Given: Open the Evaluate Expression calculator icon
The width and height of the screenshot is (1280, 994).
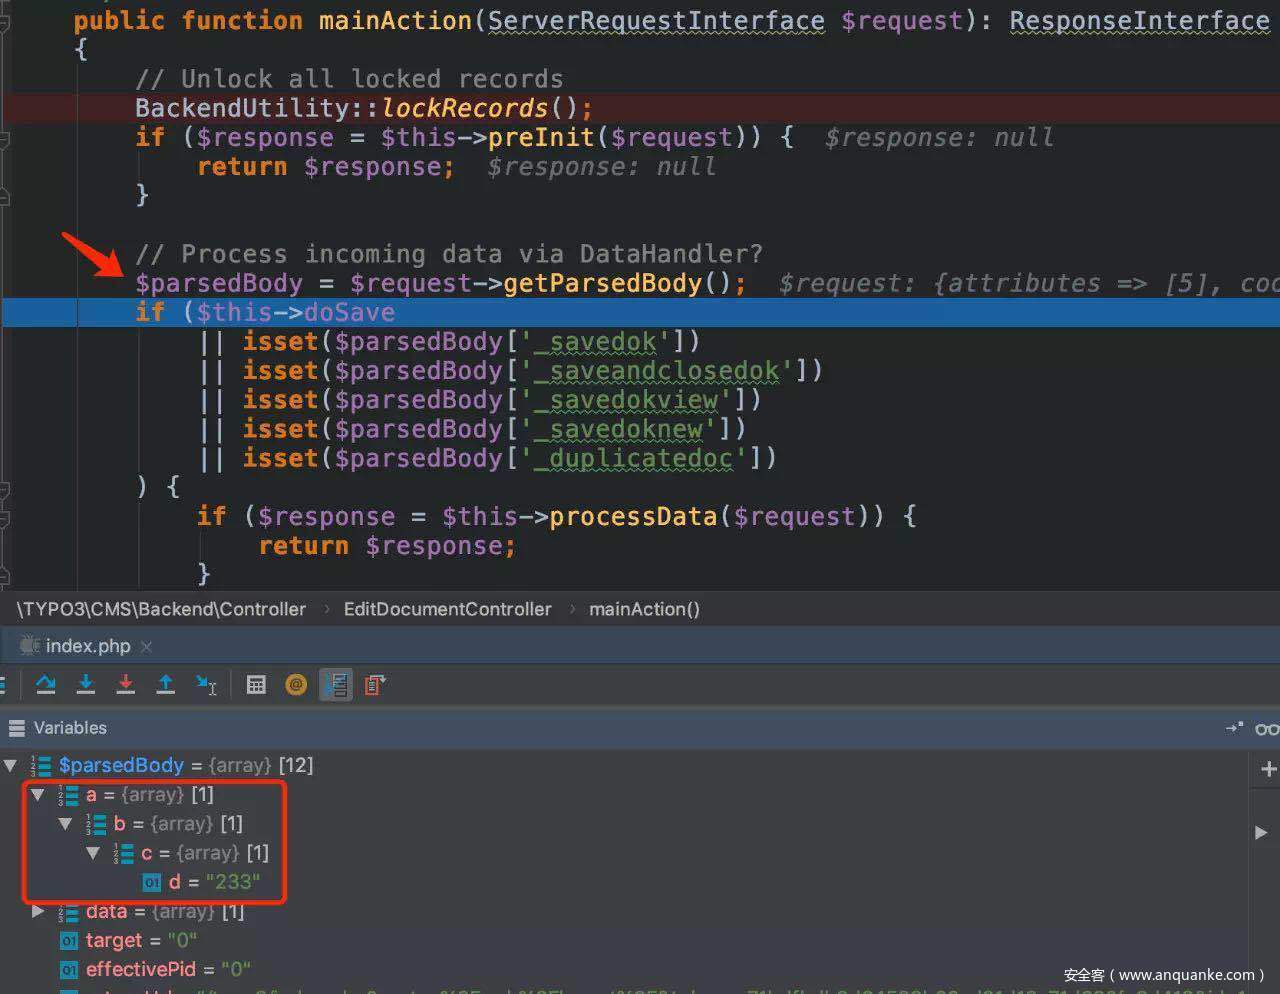Looking at the screenshot, I should [x=256, y=685].
